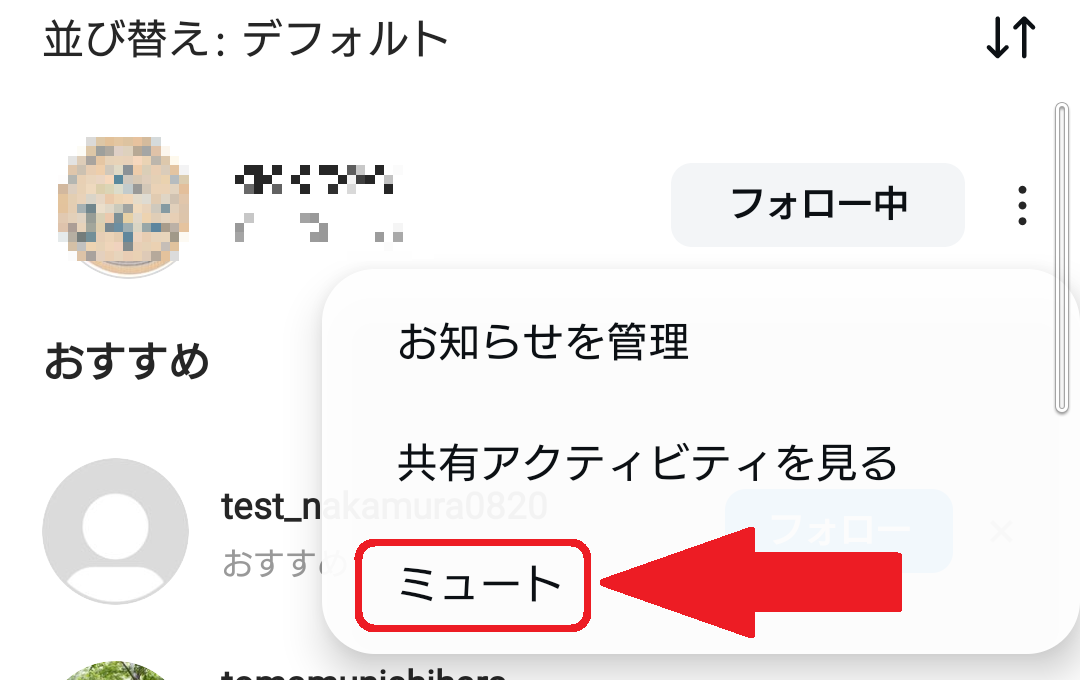The width and height of the screenshot is (1080, 680).
Task: Click the partially visible green avatar at the bottom
Action: (x=116, y=671)
